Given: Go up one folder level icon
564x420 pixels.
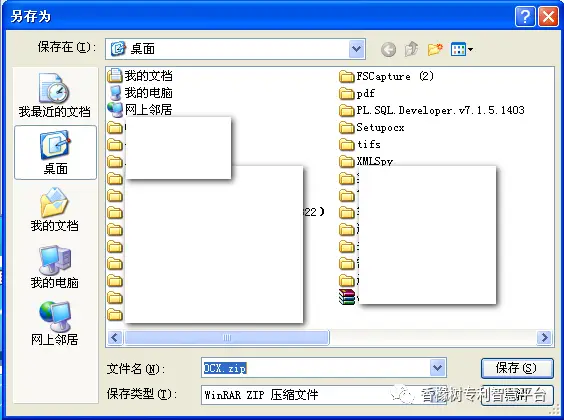Looking at the screenshot, I should pos(411,49).
